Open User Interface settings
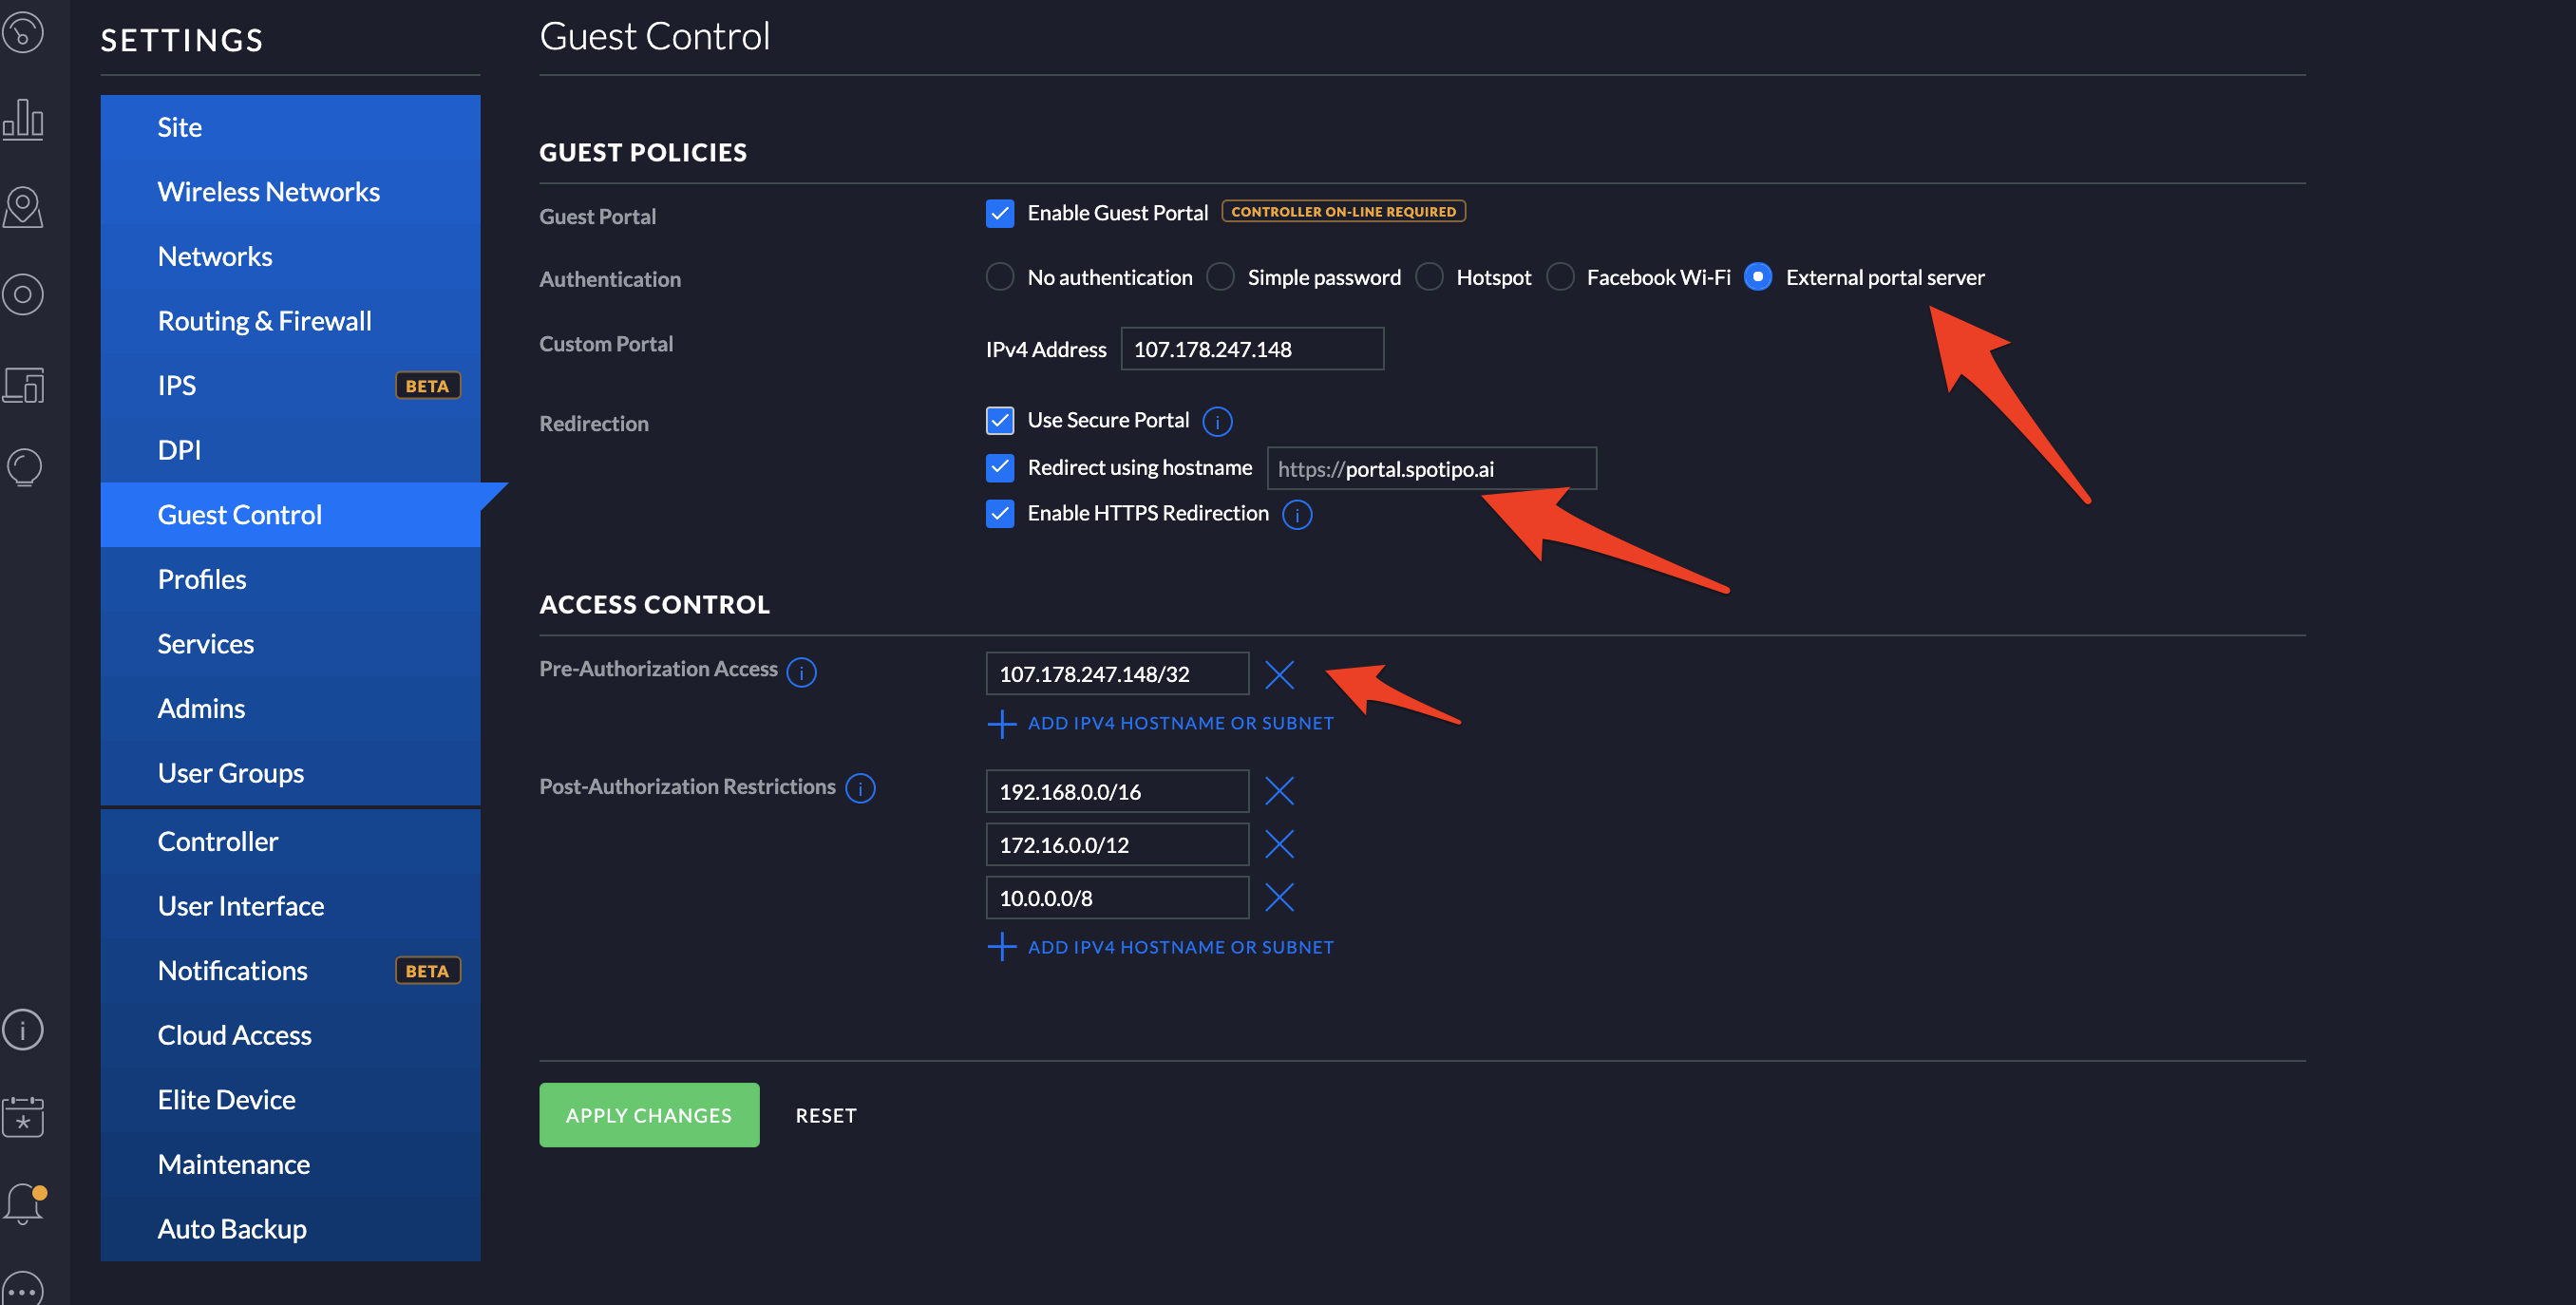 290,906
